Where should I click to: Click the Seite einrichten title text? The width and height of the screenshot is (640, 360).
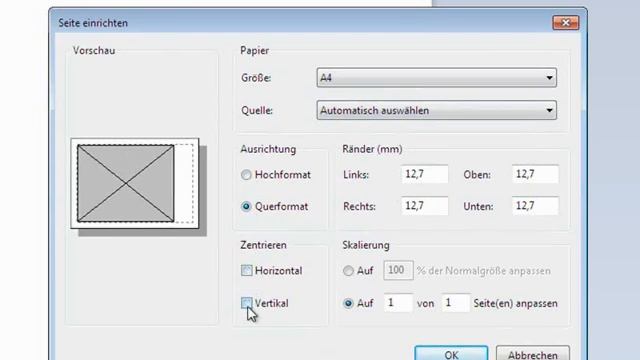point(93,23)
